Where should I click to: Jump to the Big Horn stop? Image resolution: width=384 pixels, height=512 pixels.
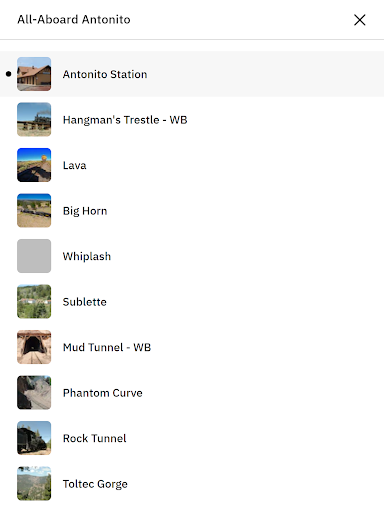[x=85, y=211]
